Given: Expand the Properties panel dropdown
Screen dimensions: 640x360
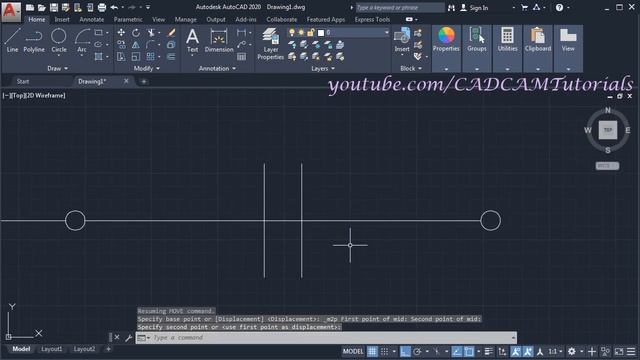Looking at the screenshot, I should pos(446,69).
